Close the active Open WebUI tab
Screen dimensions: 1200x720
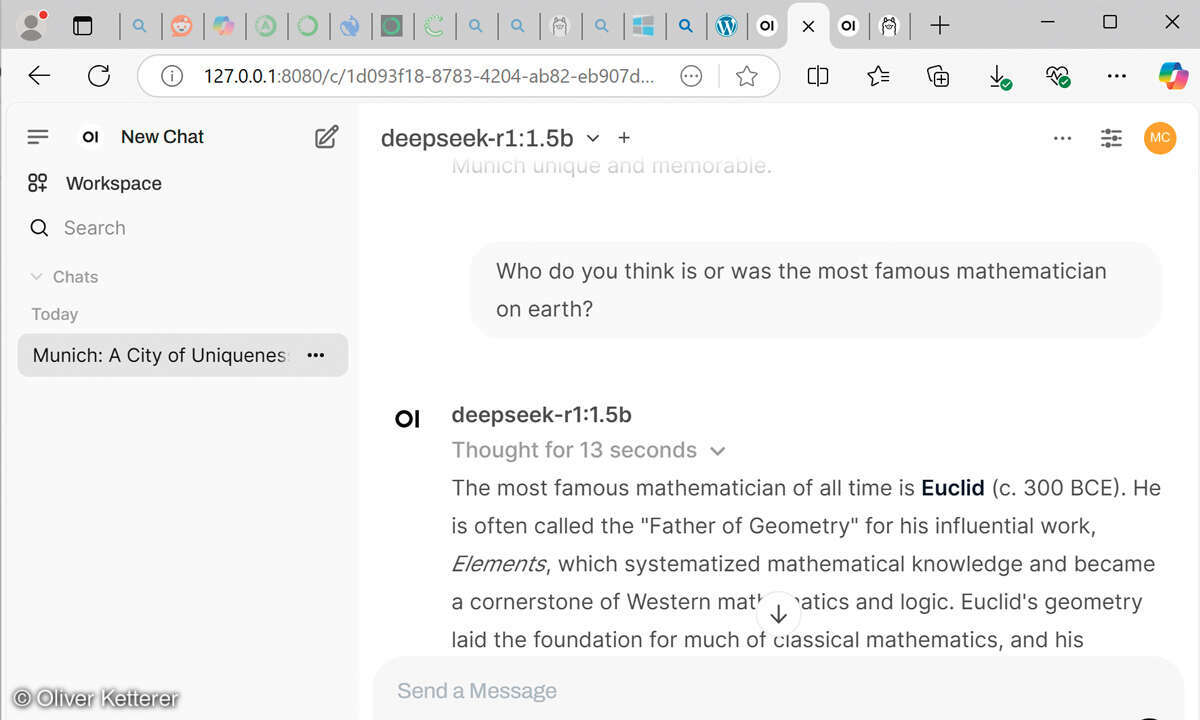tap(808, 27)
